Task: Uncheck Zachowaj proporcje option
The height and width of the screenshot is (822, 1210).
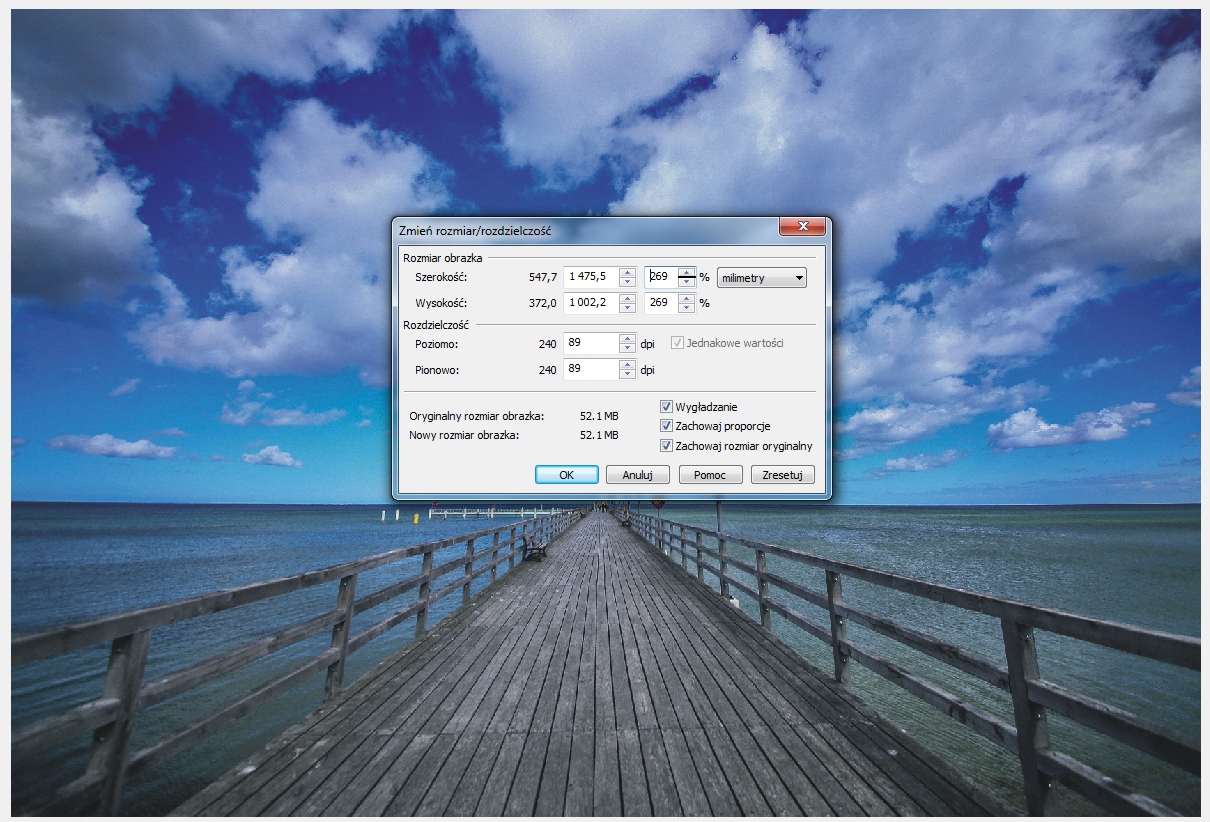Action: click(x=666, y=426)
